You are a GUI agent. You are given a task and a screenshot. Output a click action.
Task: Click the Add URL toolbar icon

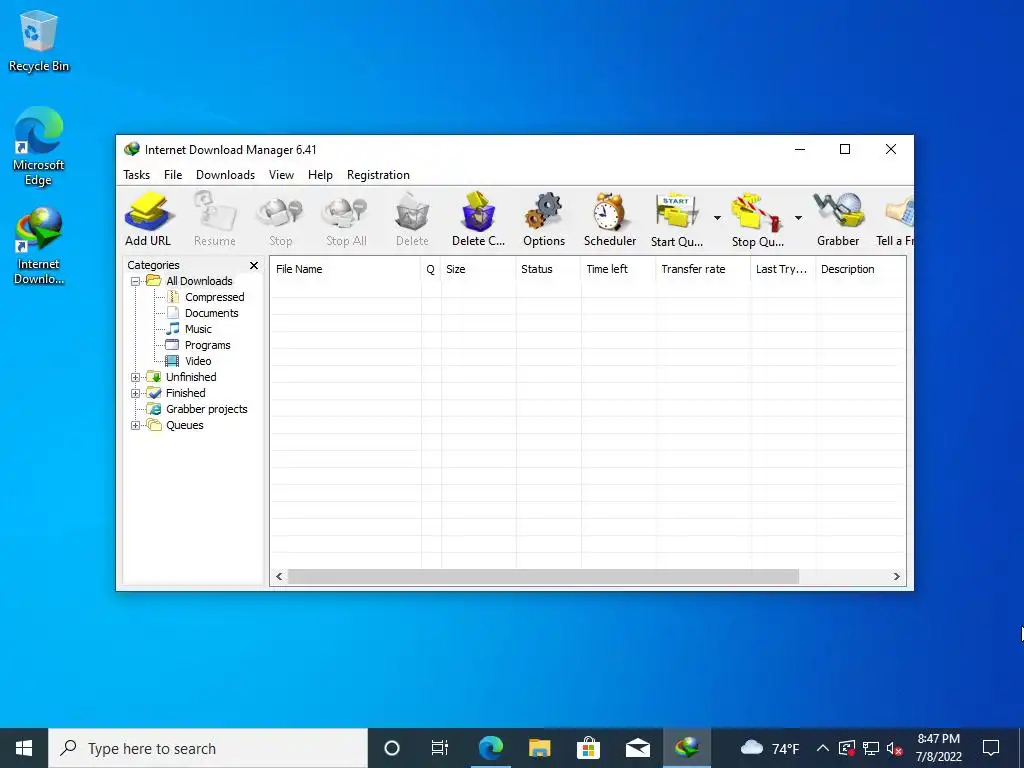149,219
